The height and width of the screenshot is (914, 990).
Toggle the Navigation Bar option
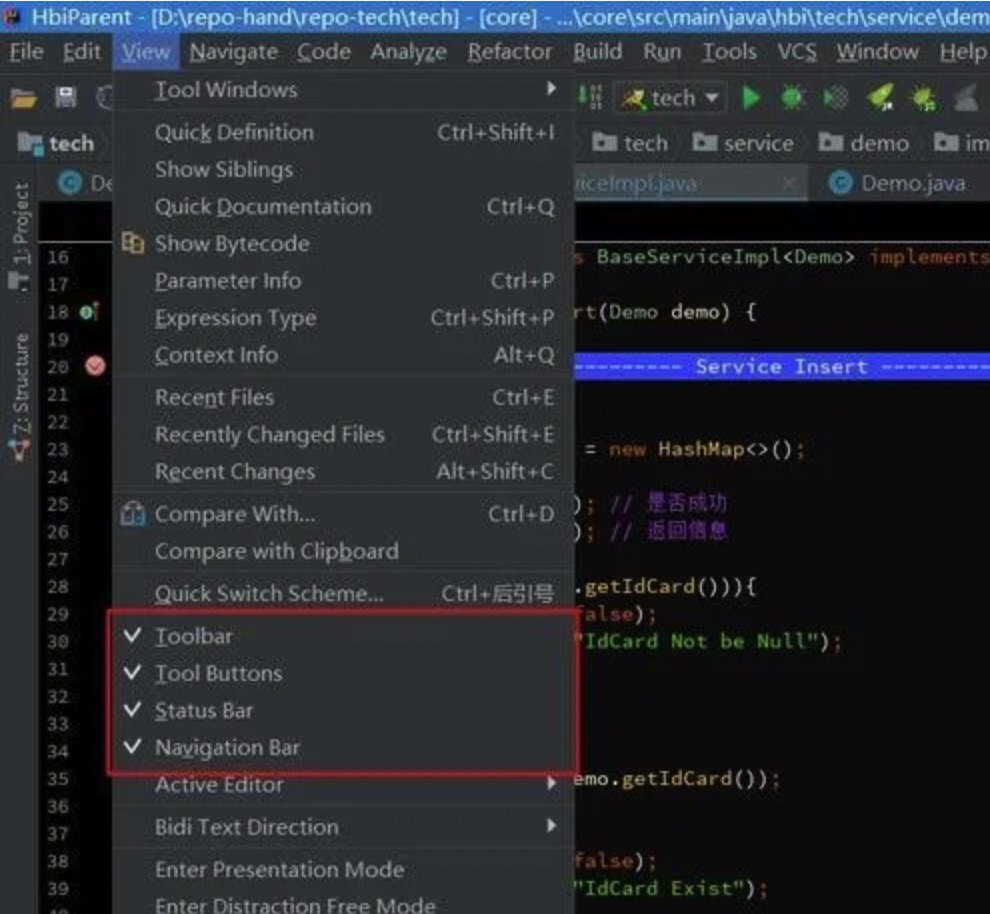[343, 748]
